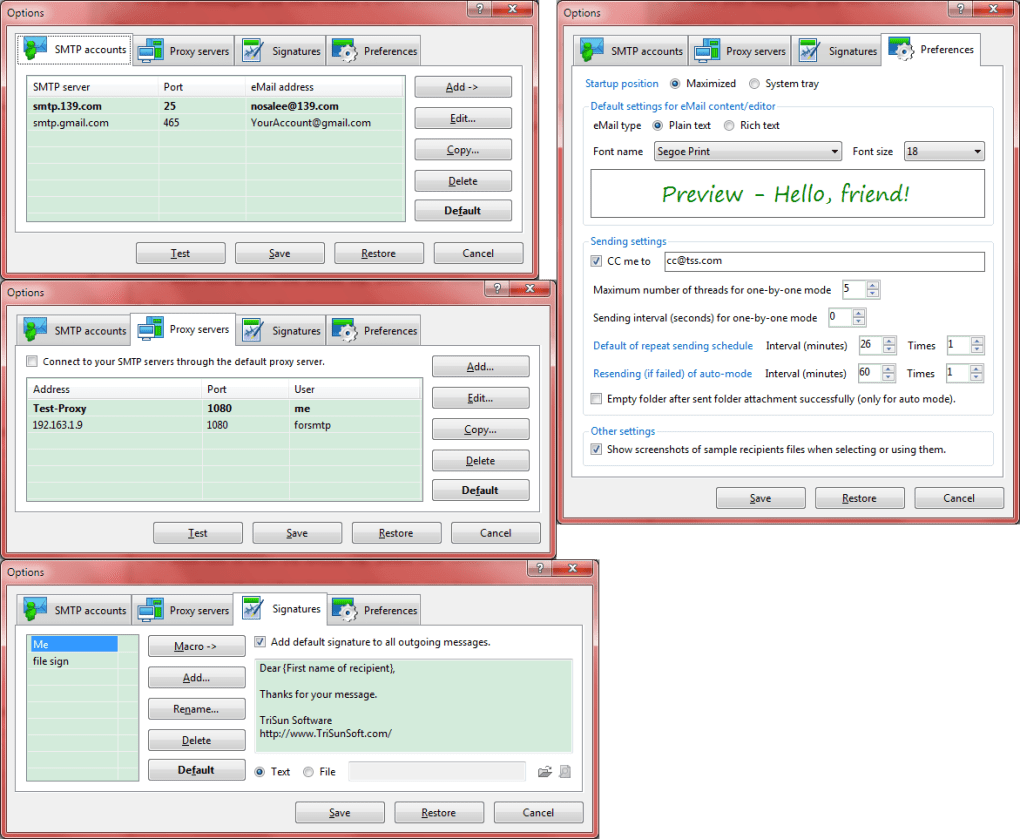Click the Test button under the SMTP server list
Viewport: 1020px width, 839px height.
(180, 252)
